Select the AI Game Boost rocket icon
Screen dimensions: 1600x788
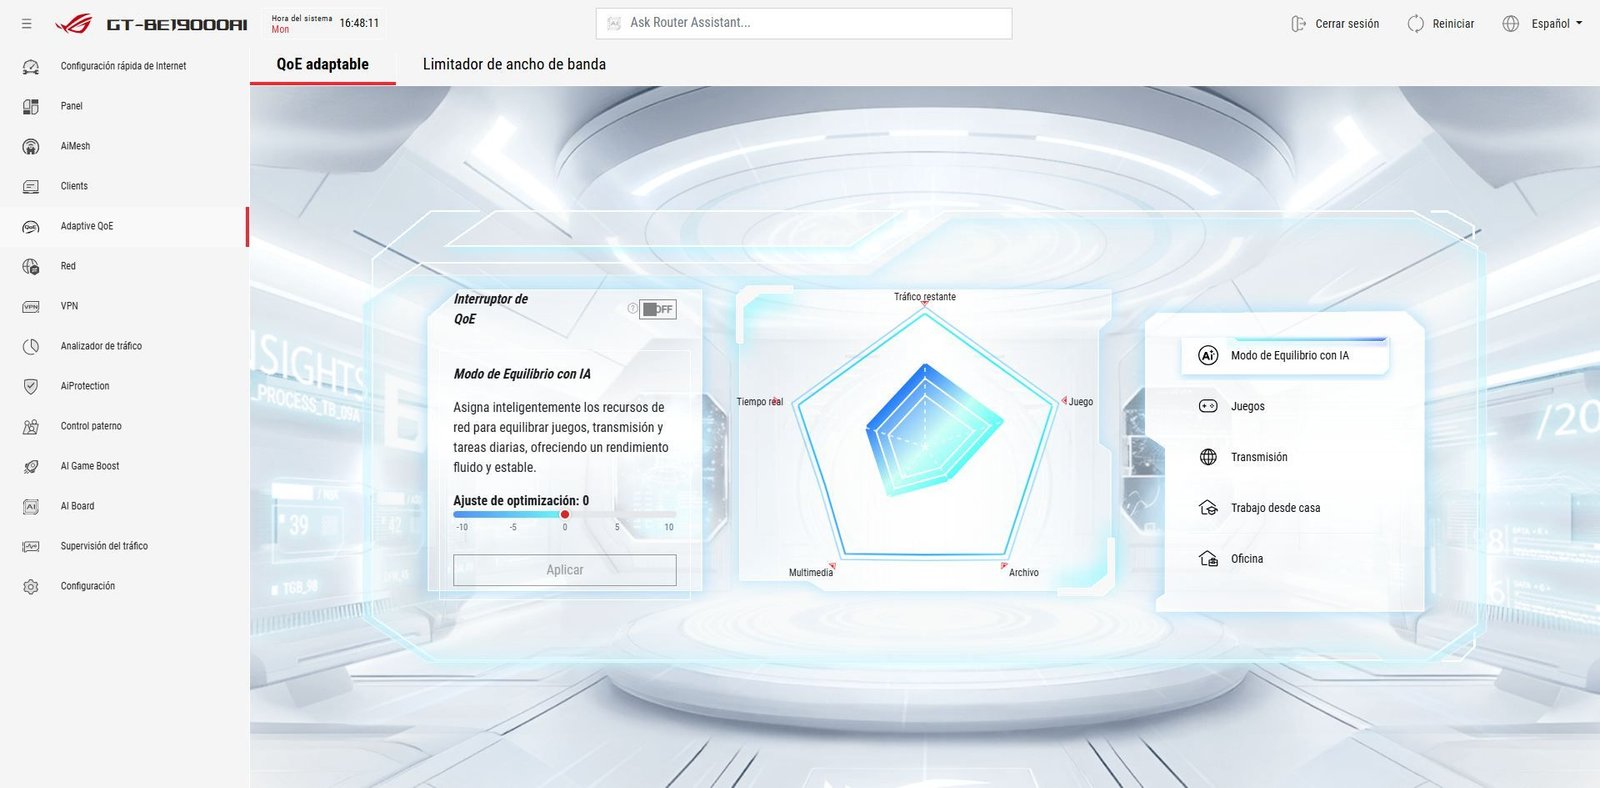[x=31, y=466]
